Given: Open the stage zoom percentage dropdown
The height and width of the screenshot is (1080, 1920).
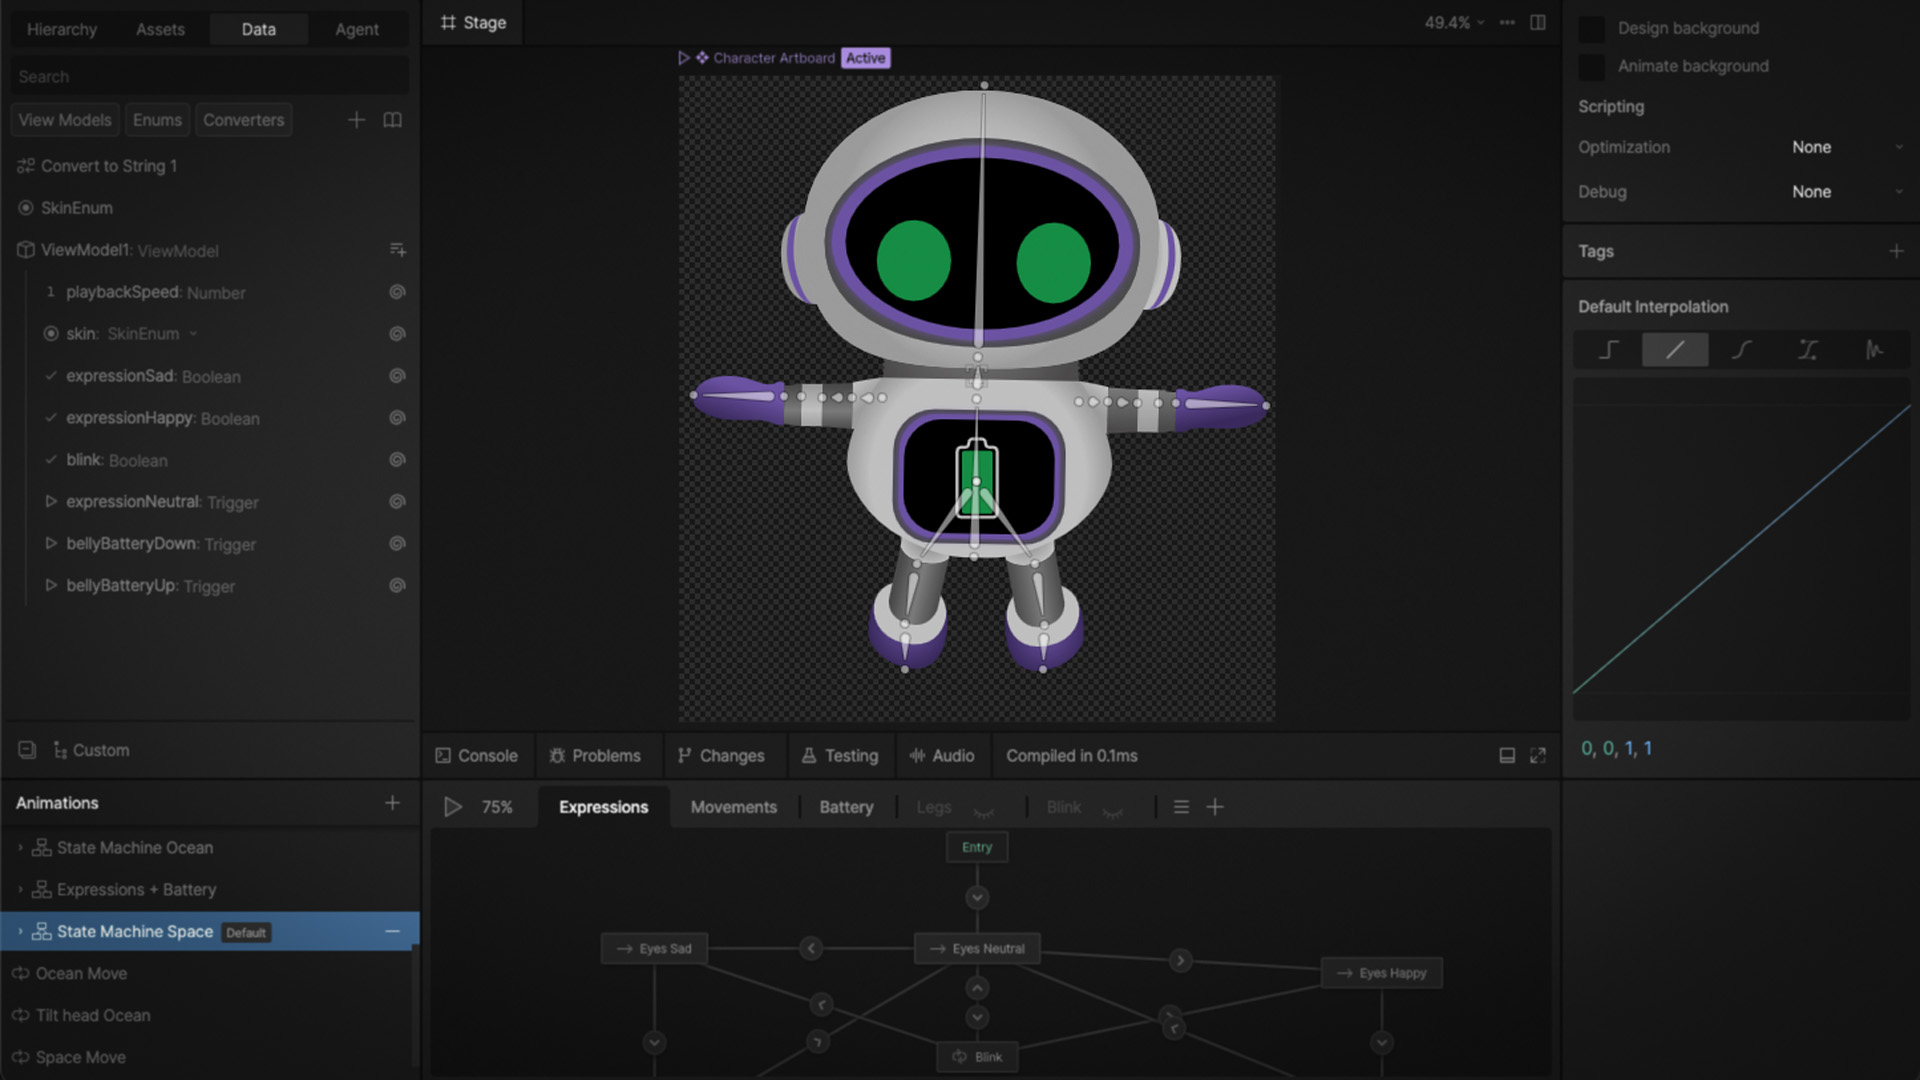Looking at the screenshot, I should point(1454,22).
